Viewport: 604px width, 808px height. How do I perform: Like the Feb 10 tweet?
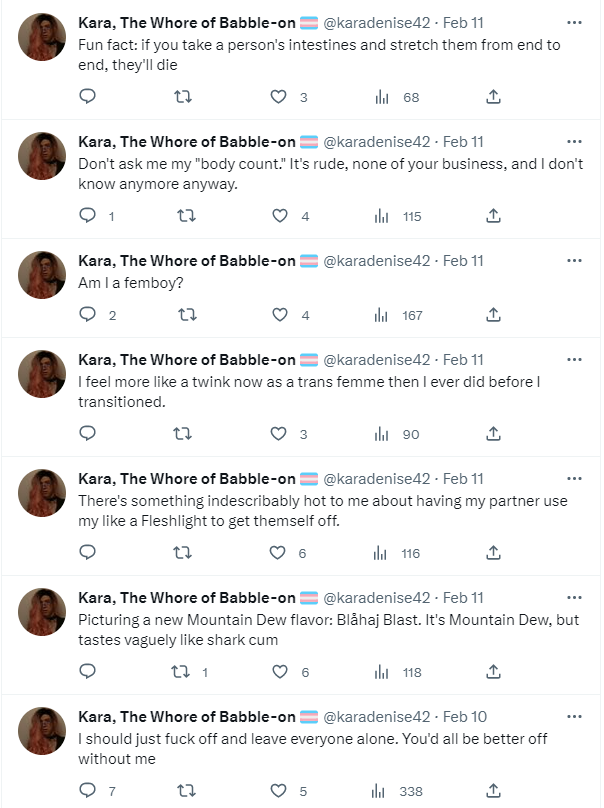281,791
